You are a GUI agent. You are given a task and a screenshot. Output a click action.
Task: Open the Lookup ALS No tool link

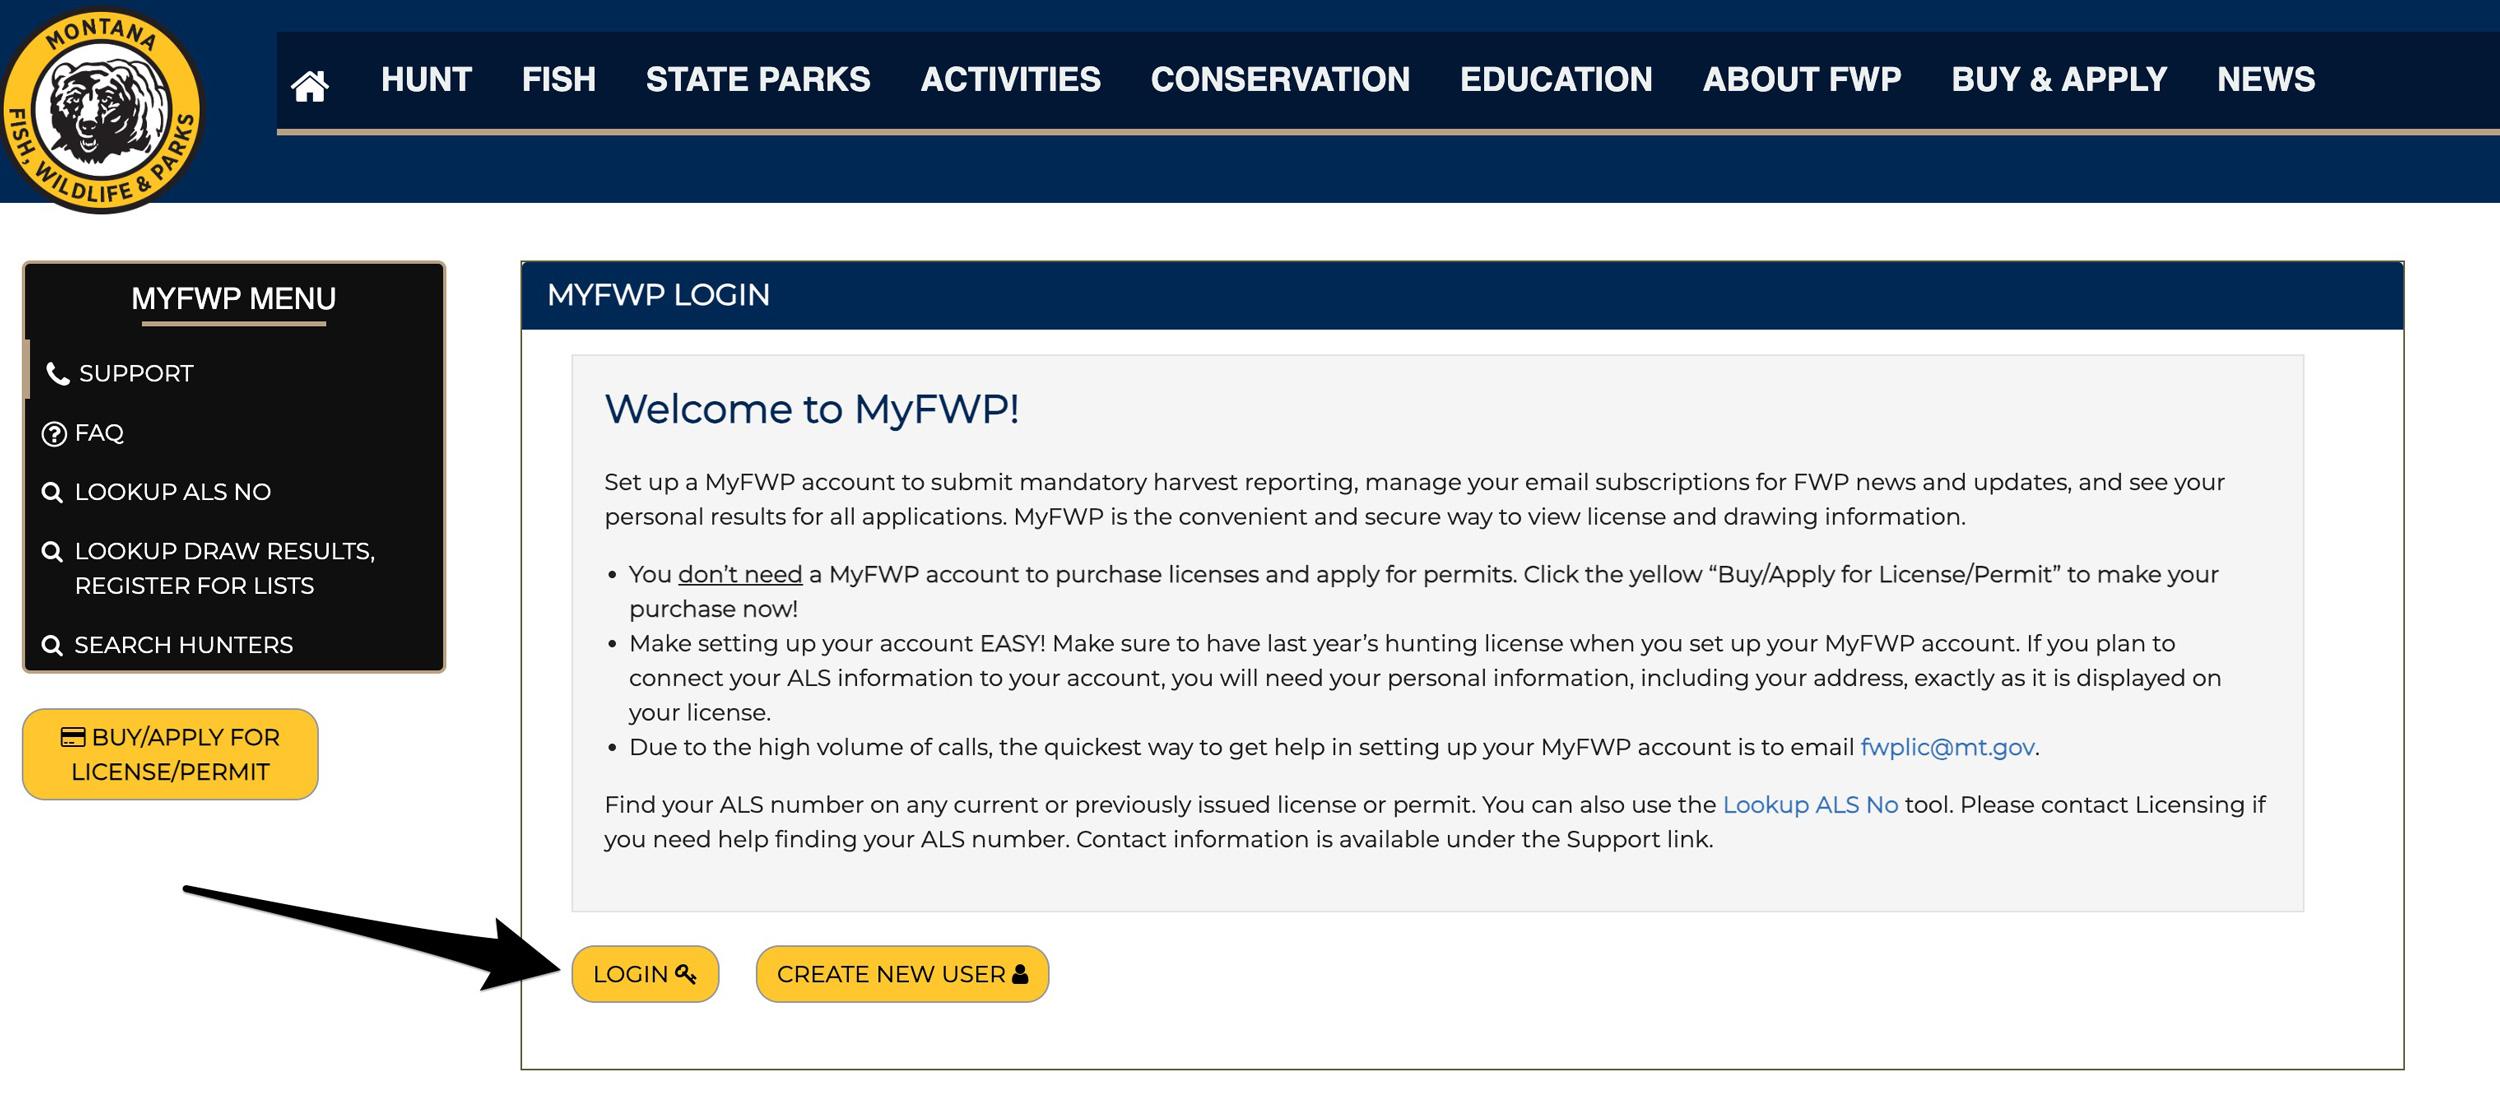tap(1810, 804)
